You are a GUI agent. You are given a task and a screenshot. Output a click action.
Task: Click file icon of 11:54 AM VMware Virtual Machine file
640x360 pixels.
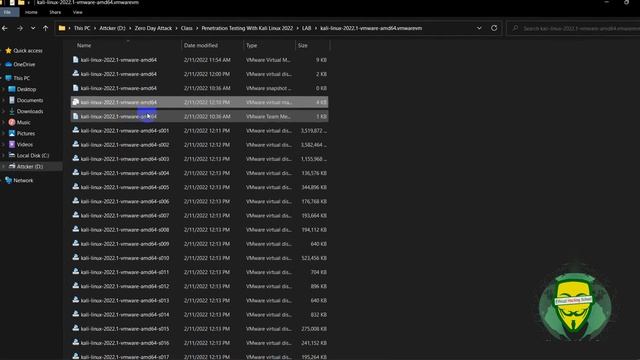pyautogui.click(x=76, y=60)
